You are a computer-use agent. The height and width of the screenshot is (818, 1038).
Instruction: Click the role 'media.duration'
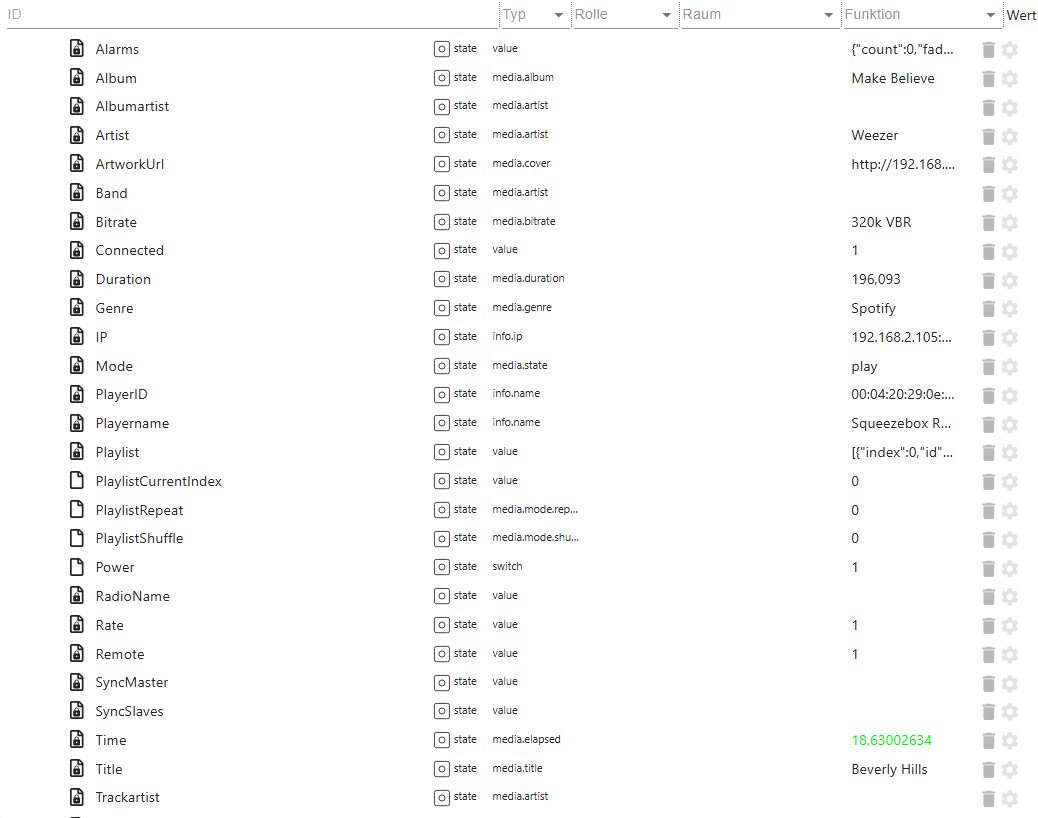pyautogui.click(x=528, y=279)
